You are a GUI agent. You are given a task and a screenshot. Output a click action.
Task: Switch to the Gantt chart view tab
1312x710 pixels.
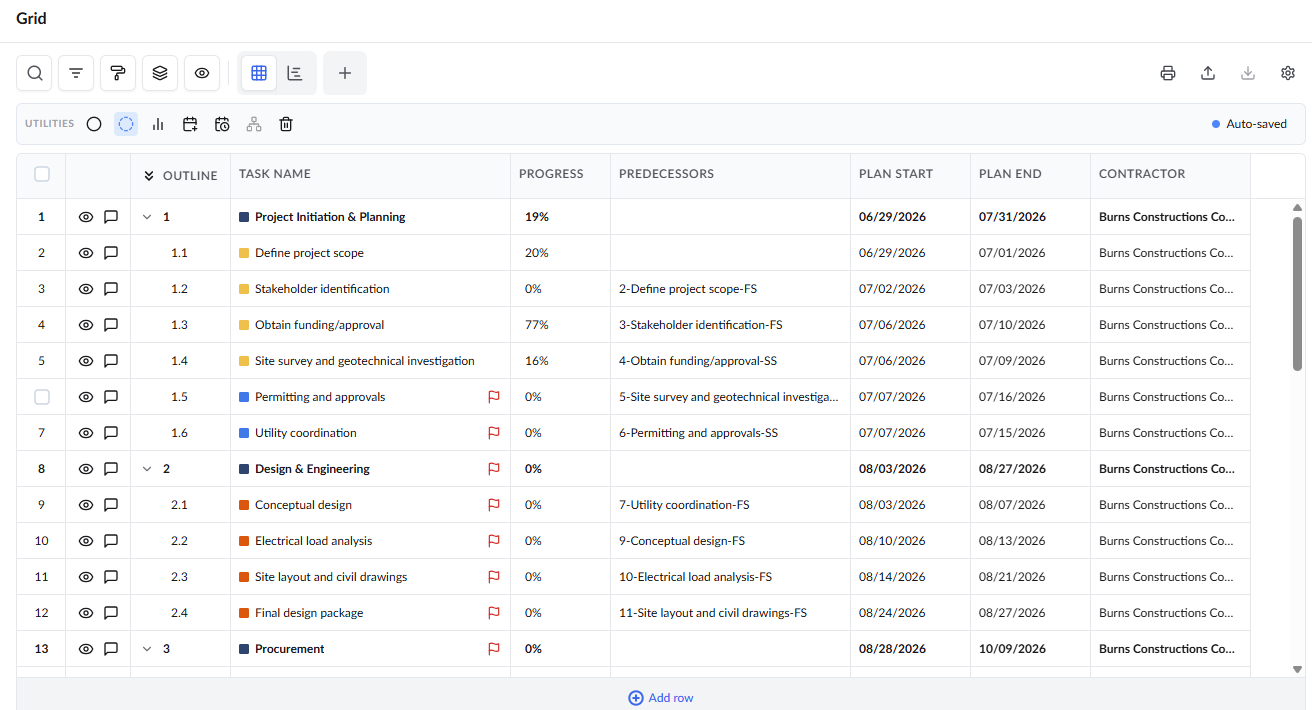[x=295, y=73]
